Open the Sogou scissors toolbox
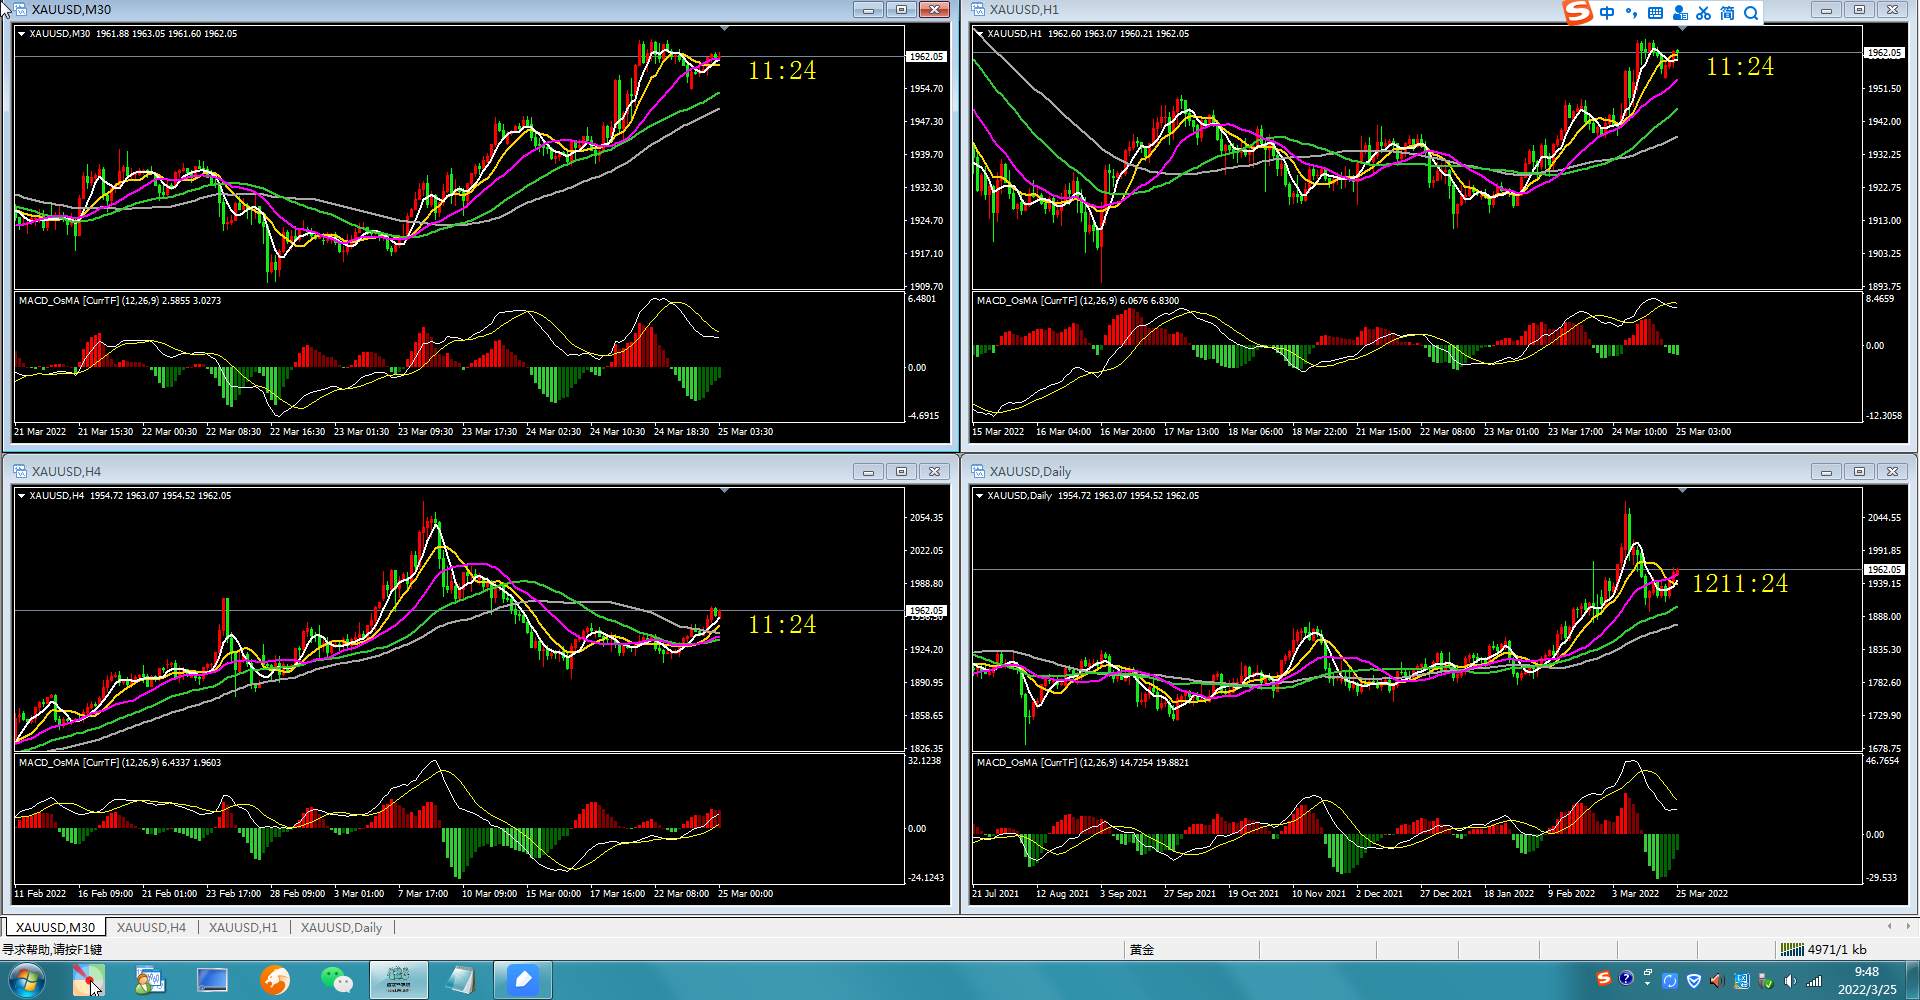The width and height of the screenshot is (1920, 1000). click(1703, 13)
